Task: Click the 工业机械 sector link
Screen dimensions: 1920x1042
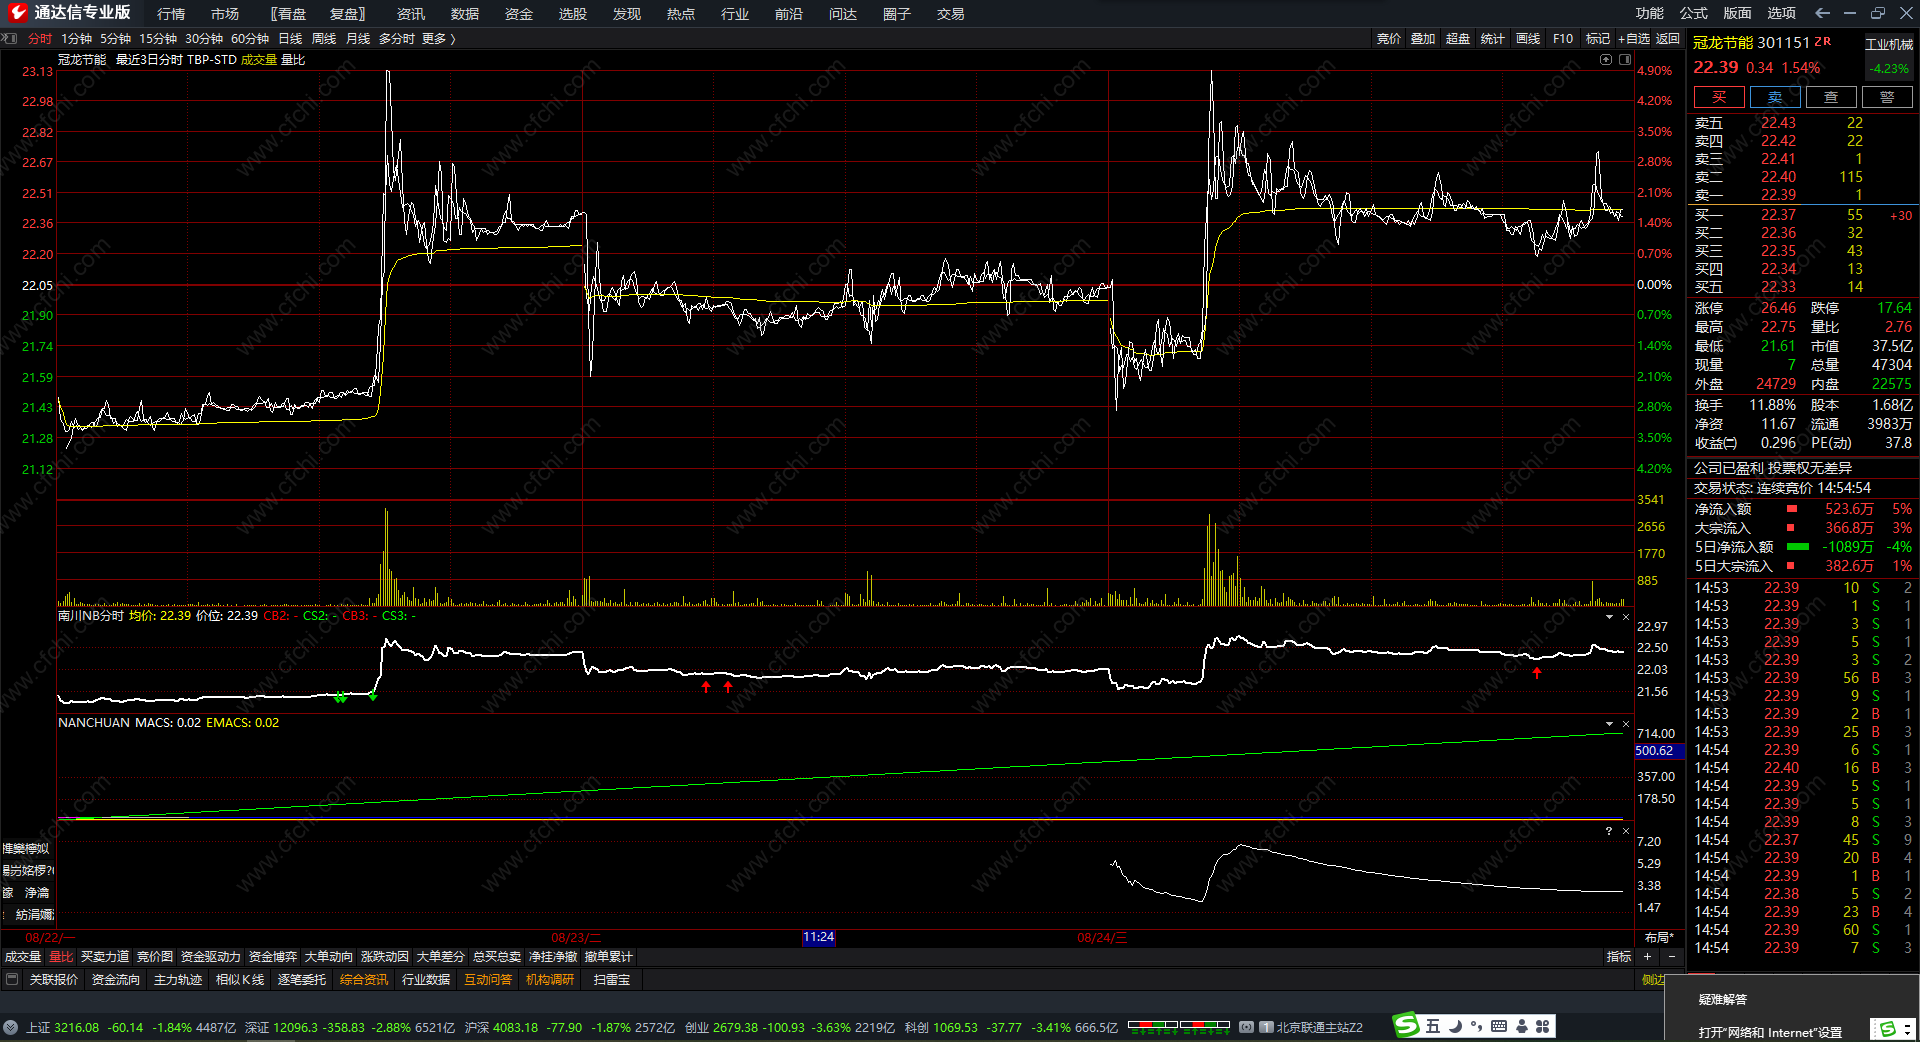Action: click(x=1889, y=44)
